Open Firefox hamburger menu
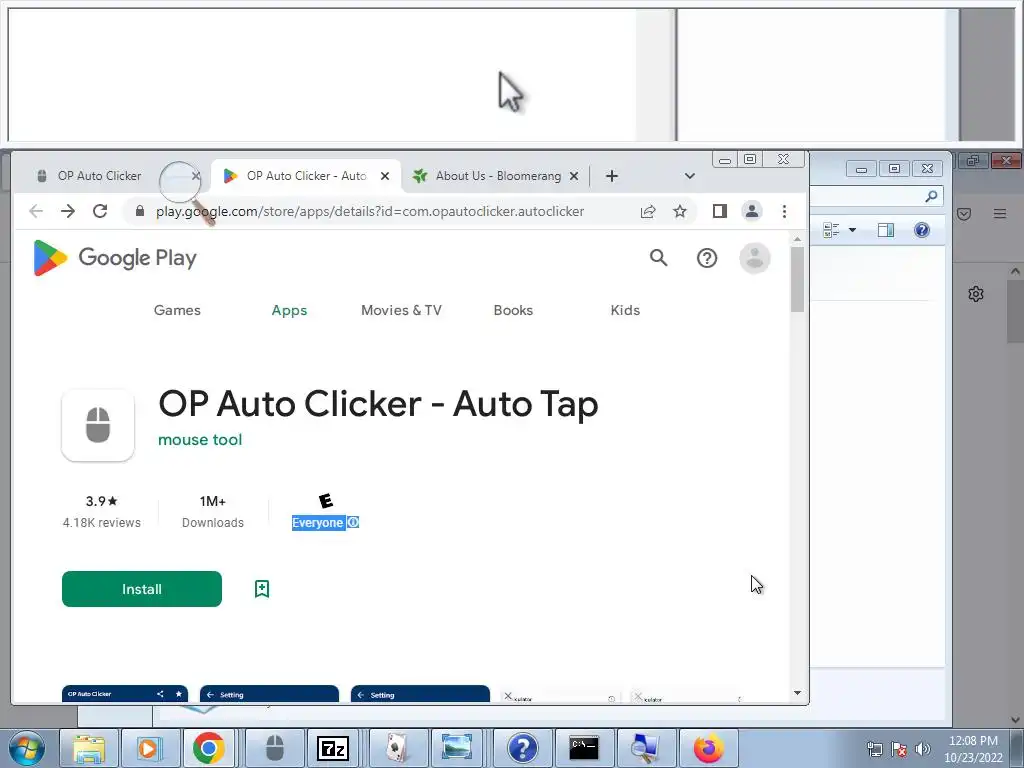1024x768 pixels. (1000, 214)
